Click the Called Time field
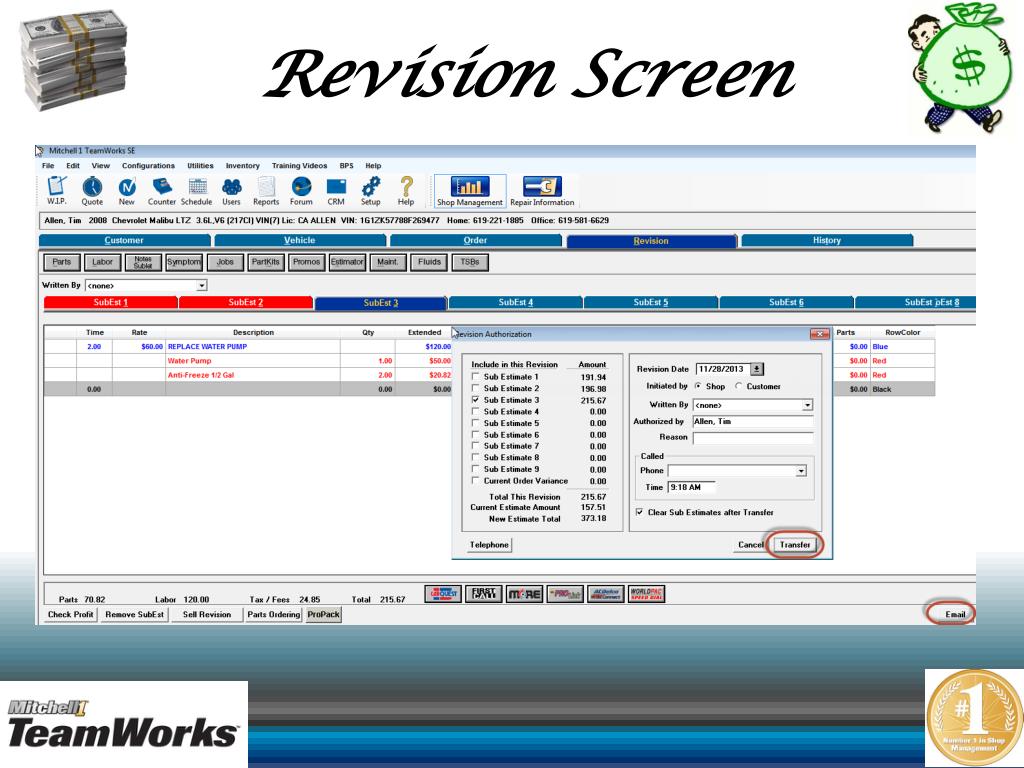The width and height of the screenshot is (1024, 768). click(692, 487)
